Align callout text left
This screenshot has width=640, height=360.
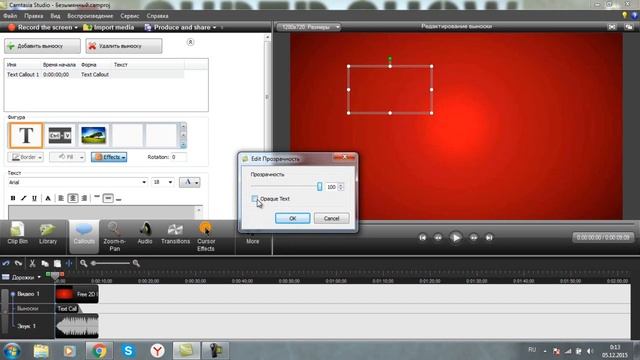[61, 198]
